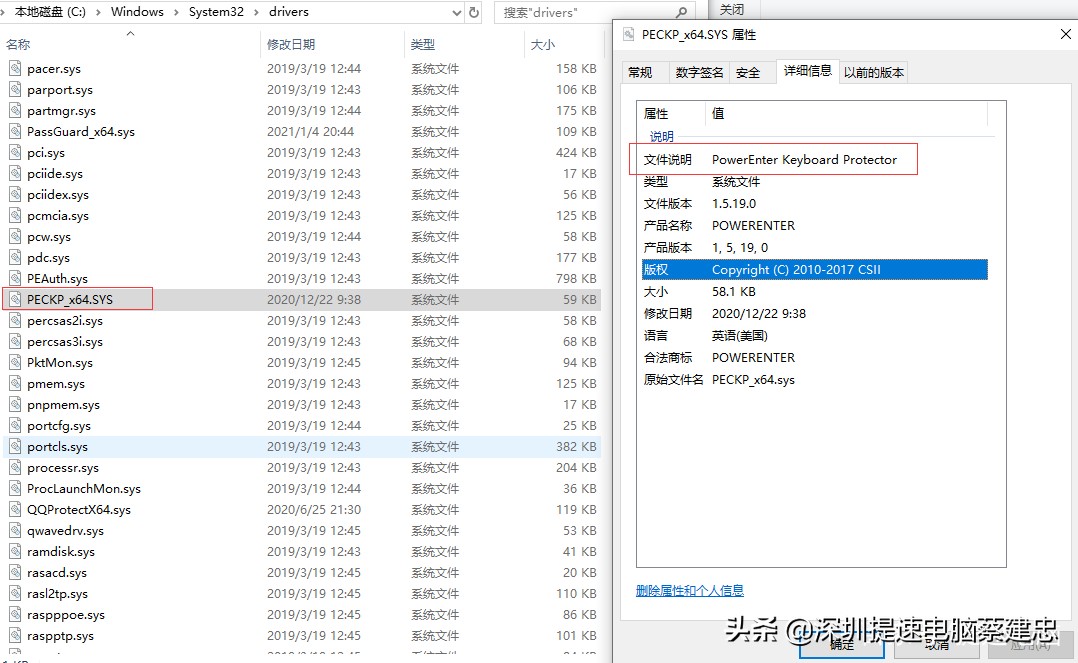Switch to the 常规 tab
1078x663 pixels.
tap(643, 72)
